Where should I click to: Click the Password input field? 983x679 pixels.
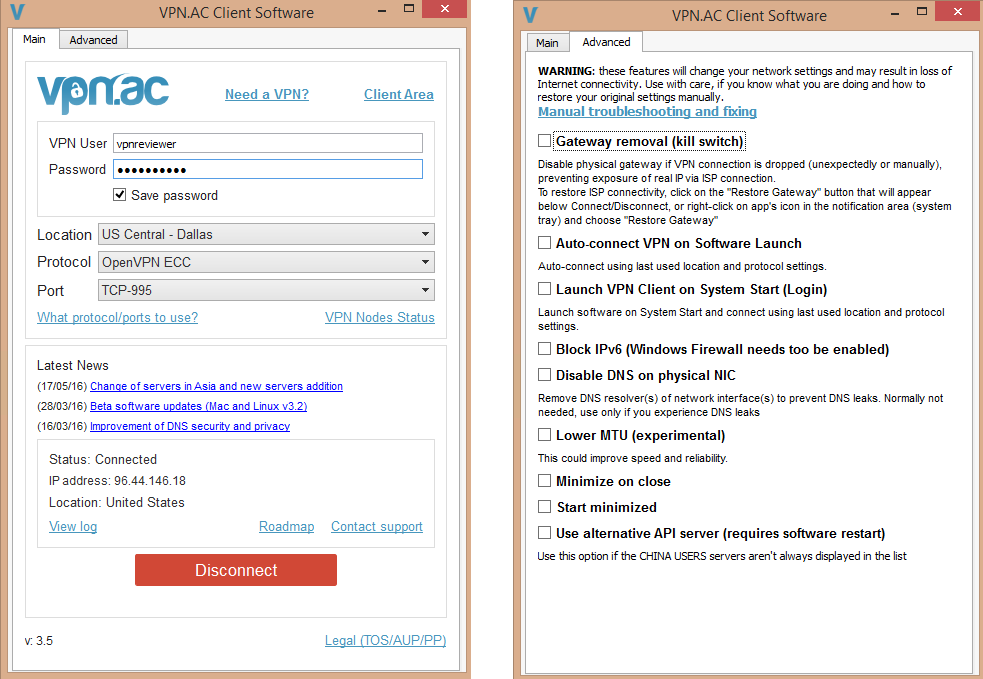point(268,169)
